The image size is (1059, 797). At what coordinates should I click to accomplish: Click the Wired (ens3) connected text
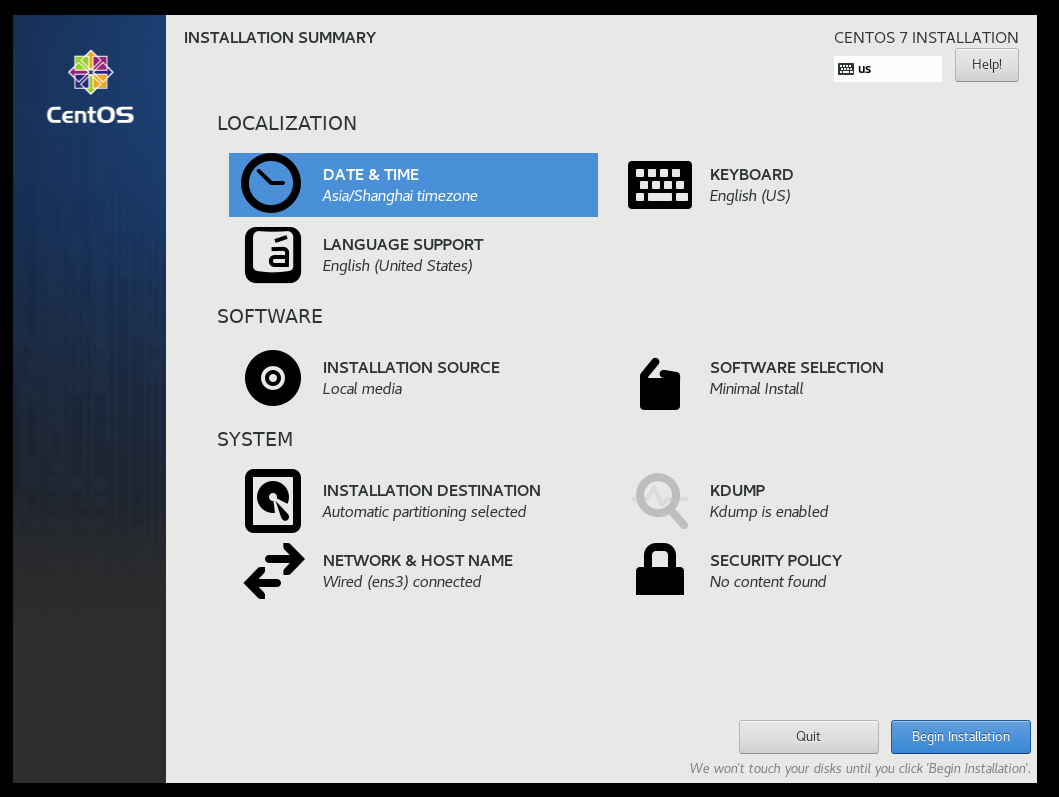[402, 582]
